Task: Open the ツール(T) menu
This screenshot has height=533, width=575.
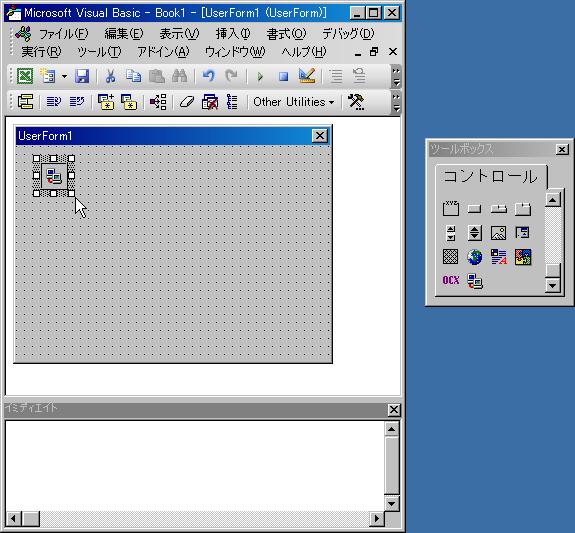Action: [x=99, y=52]
